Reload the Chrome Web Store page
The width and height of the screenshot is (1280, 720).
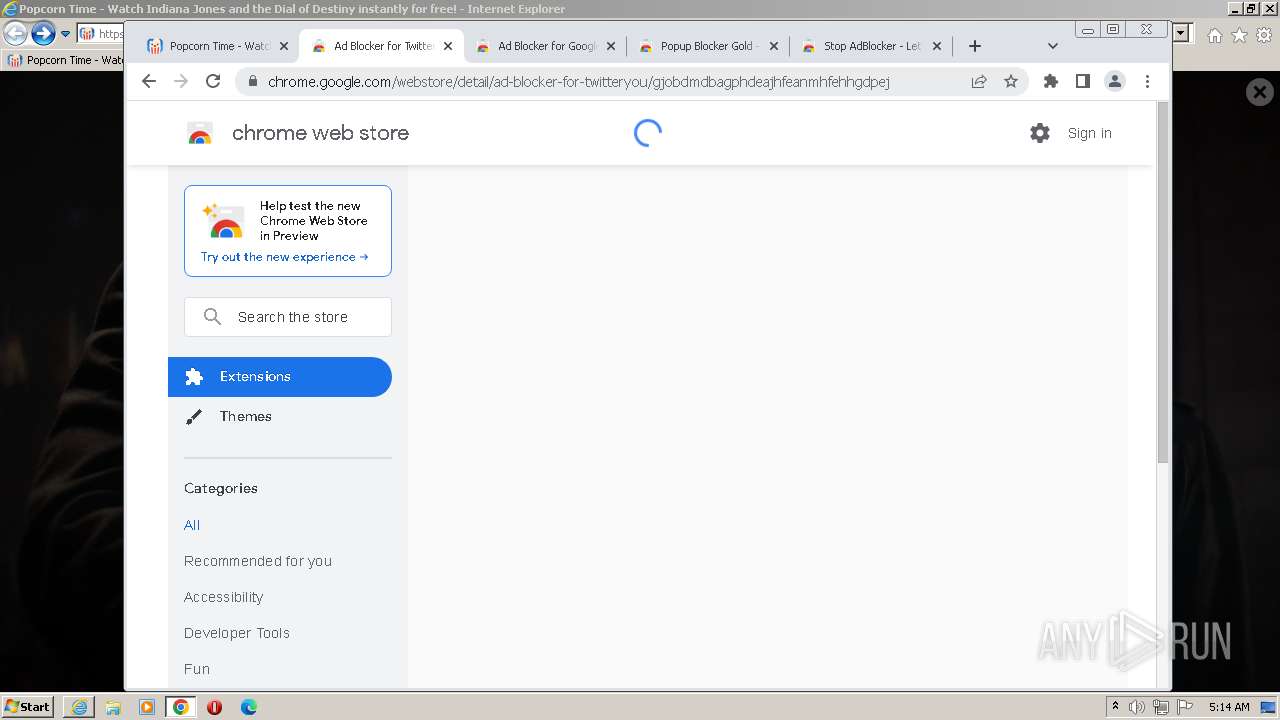point(213,82)
